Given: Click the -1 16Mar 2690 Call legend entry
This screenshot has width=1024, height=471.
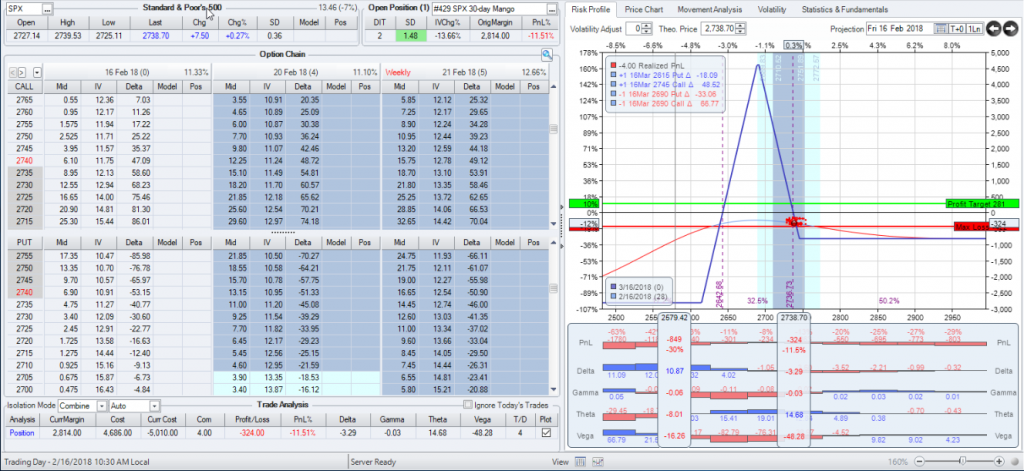Looking at the screenshot, I should 666,103.
